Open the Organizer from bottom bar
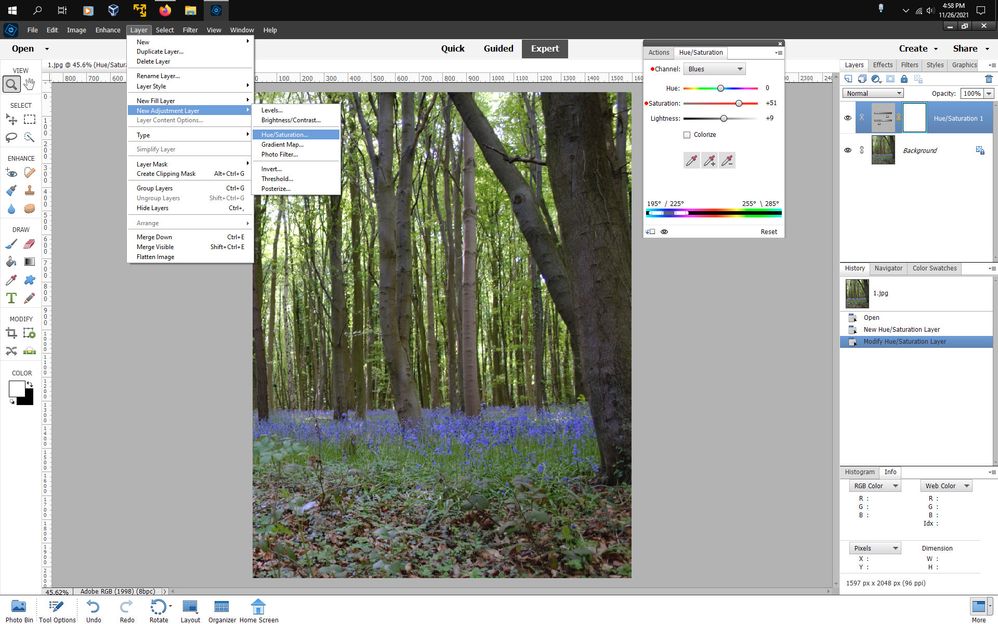The height and width of the screenshot is (624, 998). 221,608
